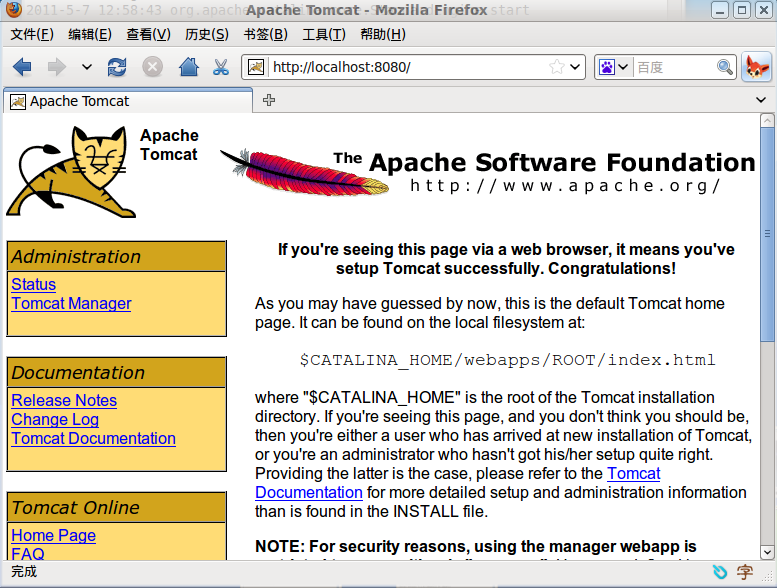Bookmark this page with the star icon
The height and width of the screenshot is (588, 777).
click(556, 67)
